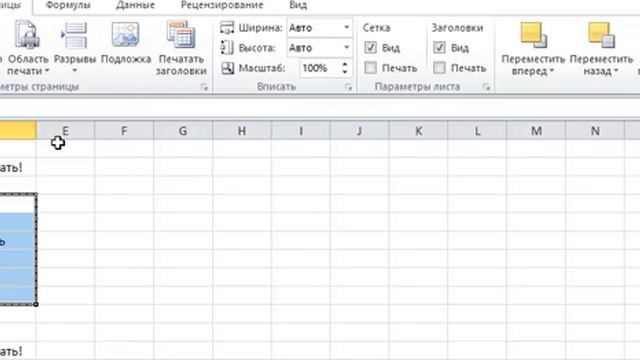Switch to the Рецензирование tab
The height and width of the screenshot is (360, 640).
[222, 5]
